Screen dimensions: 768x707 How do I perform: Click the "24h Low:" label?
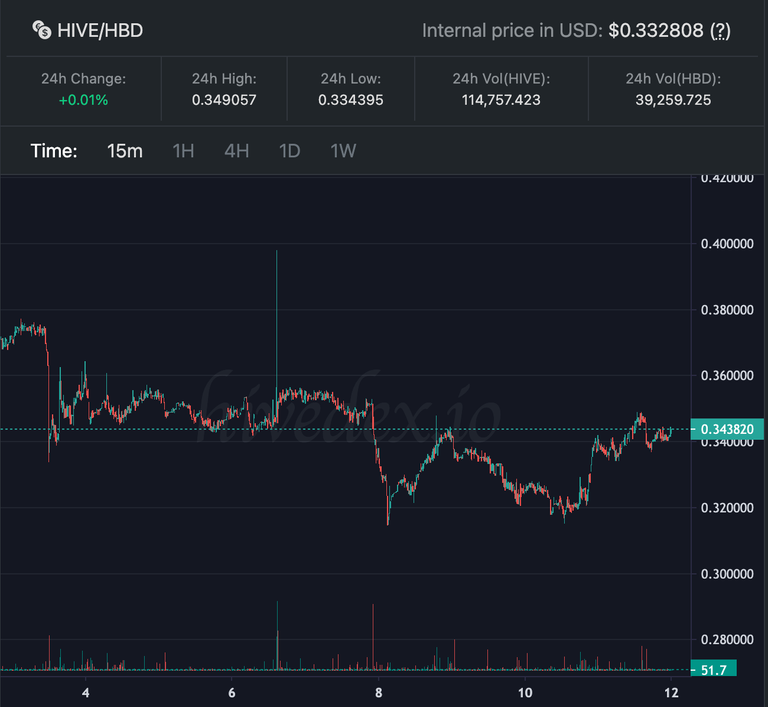click(351, 79)
